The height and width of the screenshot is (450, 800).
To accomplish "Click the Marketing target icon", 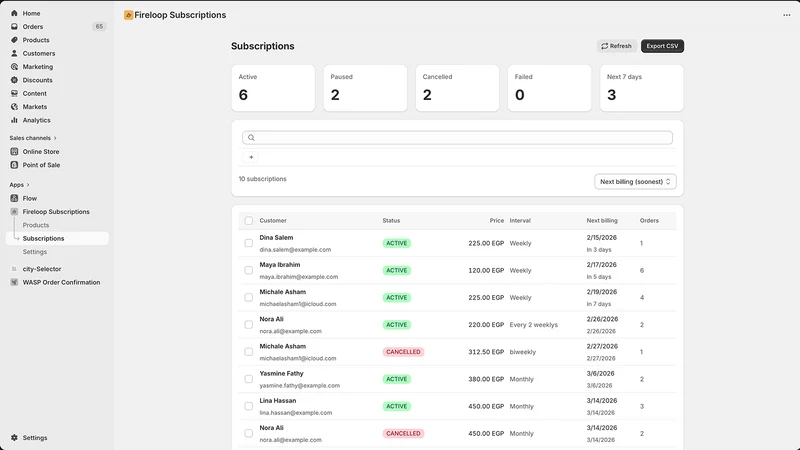I will point(14,67).
